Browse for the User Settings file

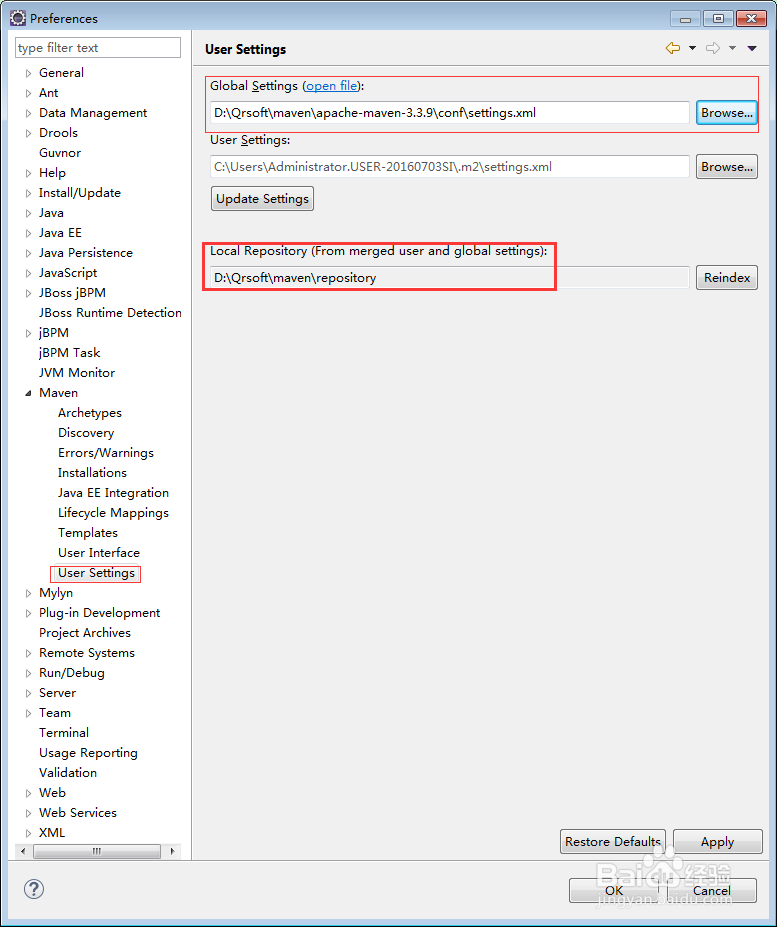coord(726,167)
